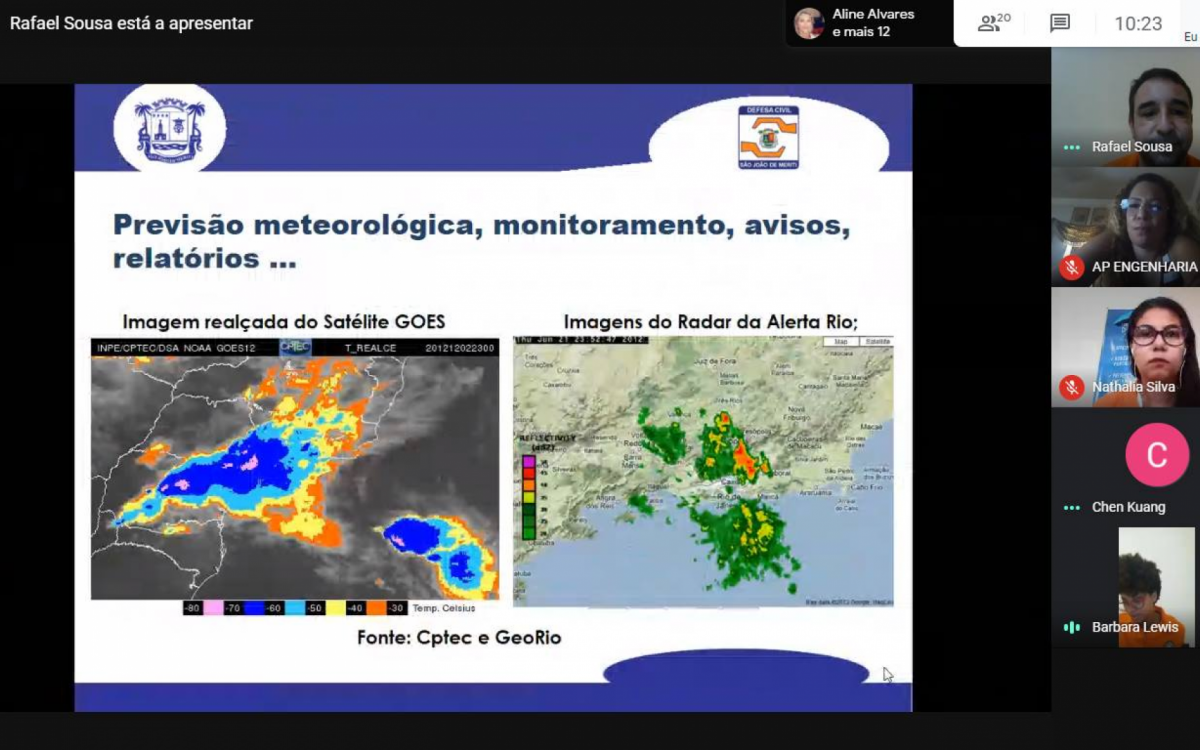Expand the 'Aline Alvares e mais 12' participant strip
Screen dimensions: 1200x750
coord(872,23)
